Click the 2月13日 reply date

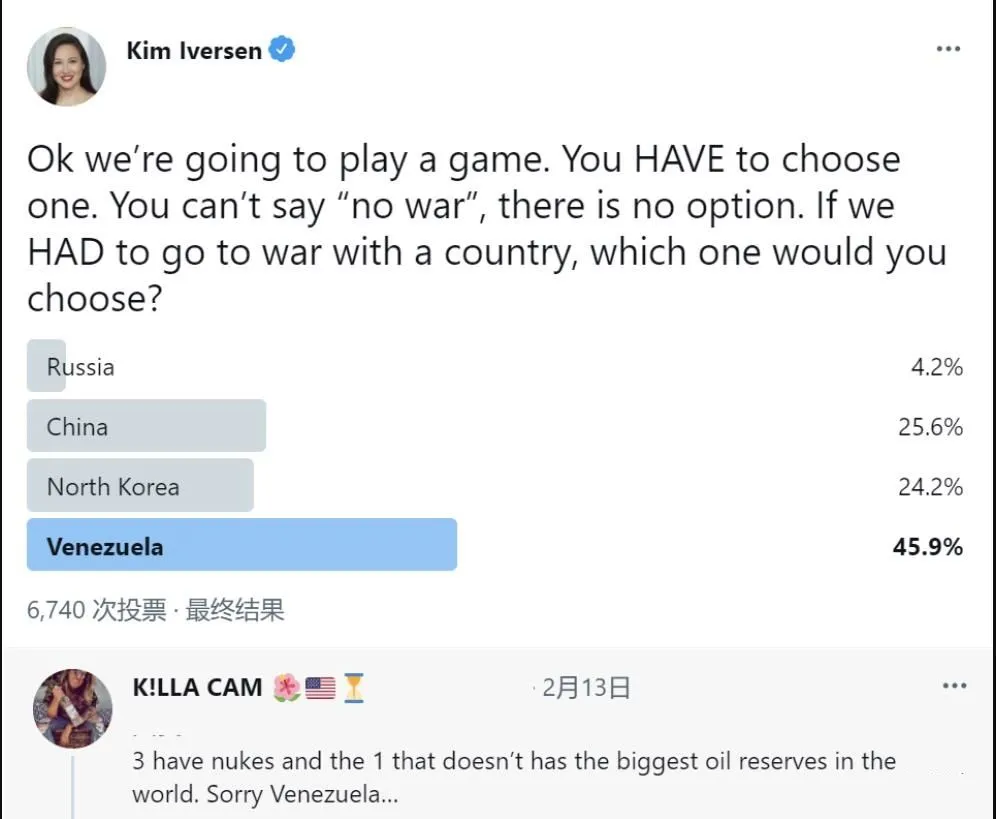[587, 688]
